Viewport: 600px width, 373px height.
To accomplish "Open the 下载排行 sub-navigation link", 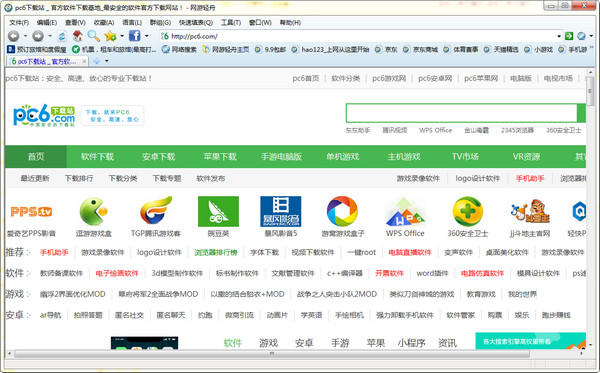I will coord(78,178).
